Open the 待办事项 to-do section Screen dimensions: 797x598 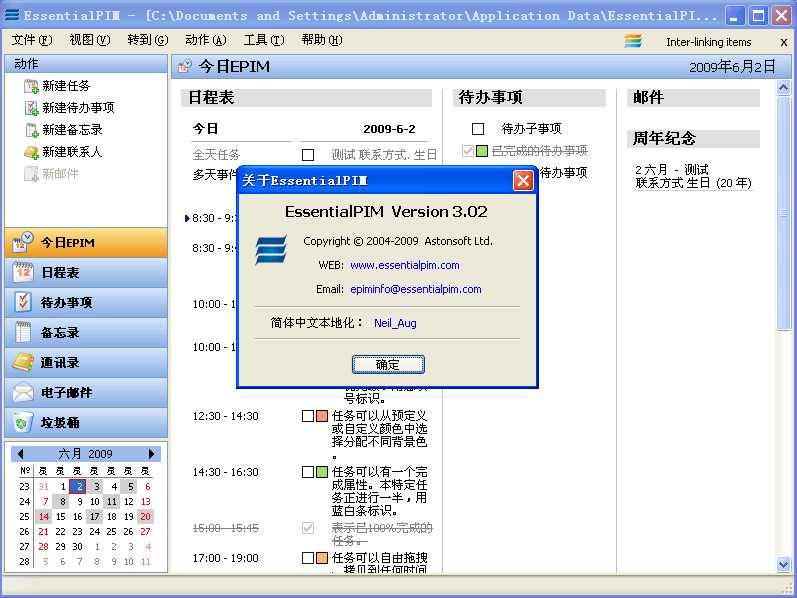pyautogui.click(x=86, y=303)
